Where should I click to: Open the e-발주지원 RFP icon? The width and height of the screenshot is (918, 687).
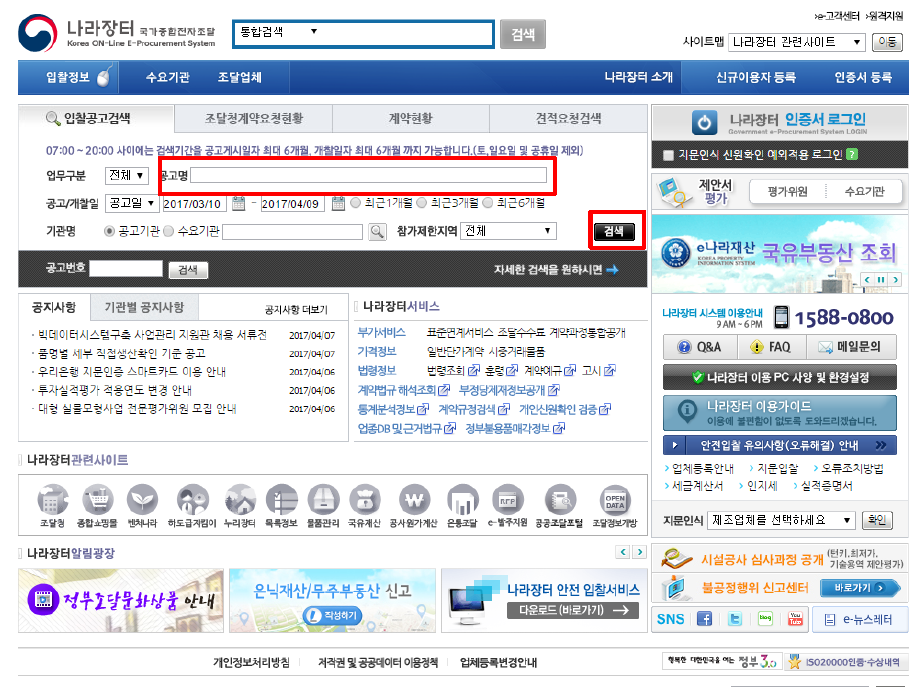508,501
